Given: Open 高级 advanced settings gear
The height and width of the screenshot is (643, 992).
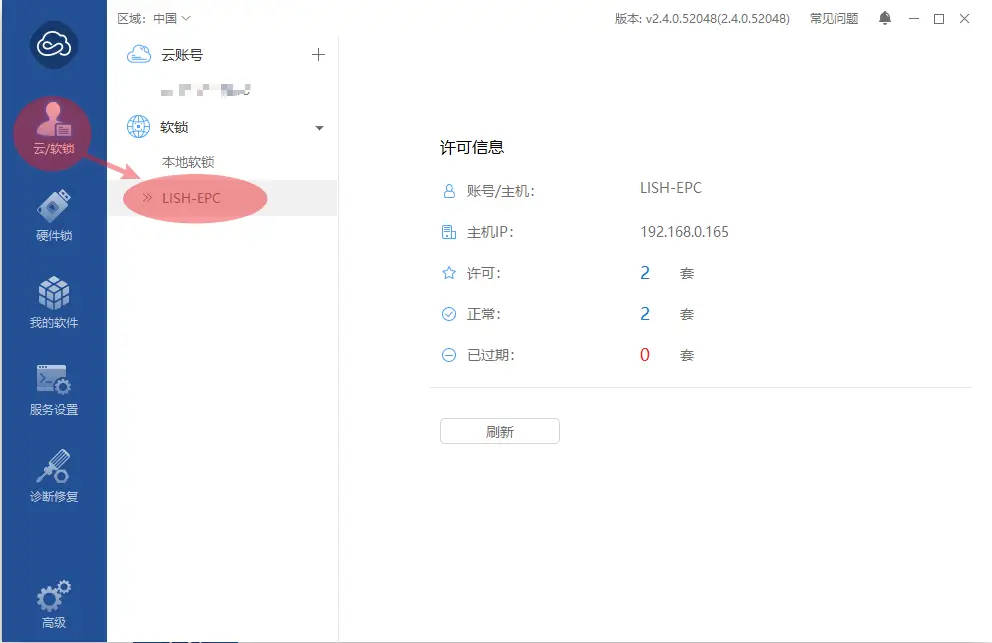Looking at the screenshot, I should [x=53, y=604].
